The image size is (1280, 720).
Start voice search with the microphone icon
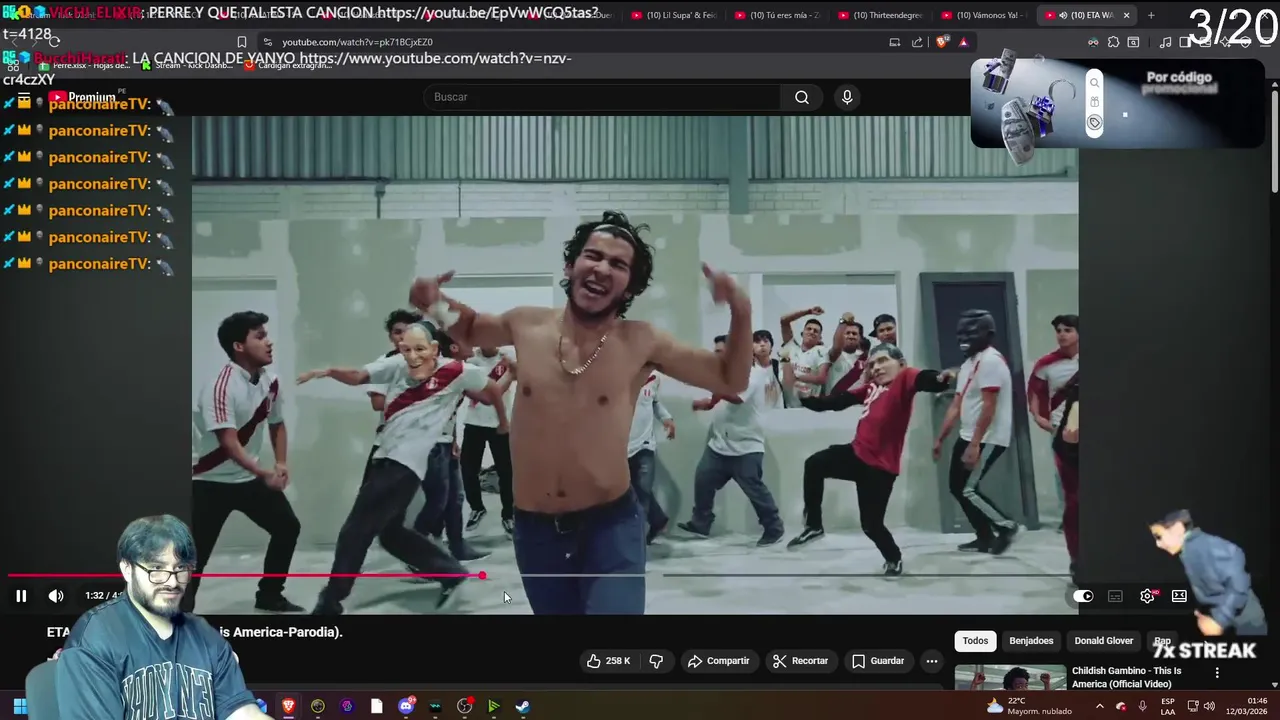tap(847, 97)
